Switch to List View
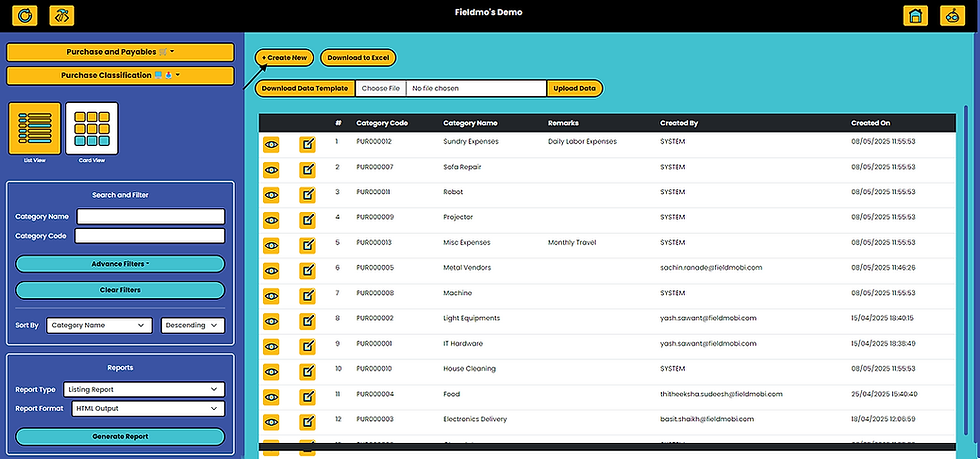Screen dimensions: 980x459 coord(34,129)
